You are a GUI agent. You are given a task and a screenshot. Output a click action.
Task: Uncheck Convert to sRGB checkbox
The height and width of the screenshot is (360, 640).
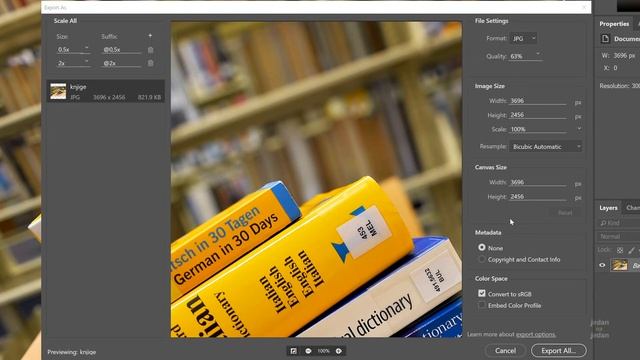click(x=482, y=293)
